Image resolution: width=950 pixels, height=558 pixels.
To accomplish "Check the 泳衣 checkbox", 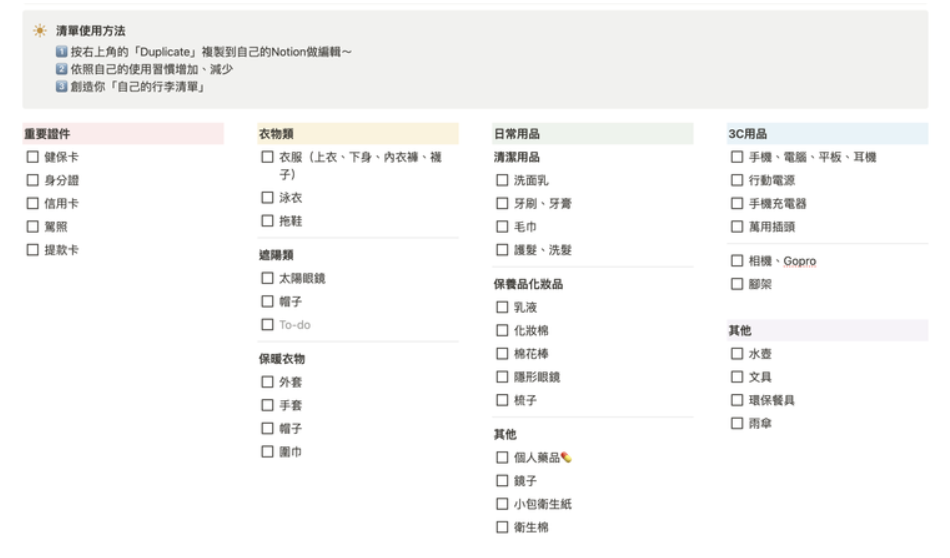I will coord(267,198).
